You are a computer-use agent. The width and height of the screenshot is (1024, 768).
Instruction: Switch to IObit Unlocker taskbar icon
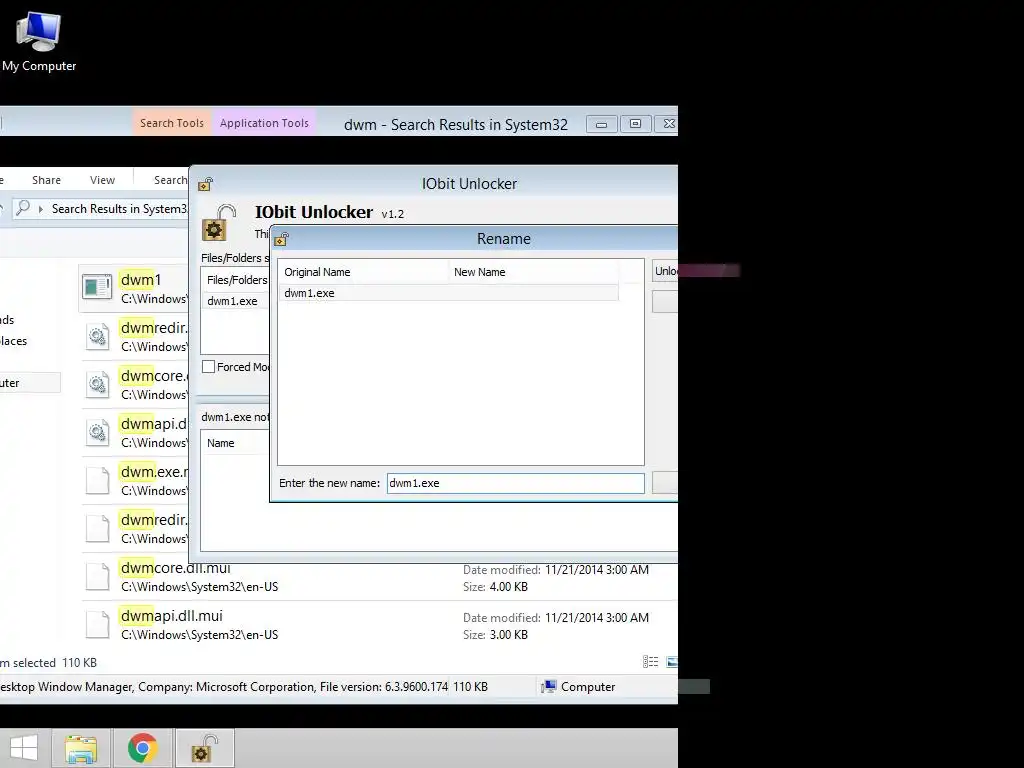[204, 748]
